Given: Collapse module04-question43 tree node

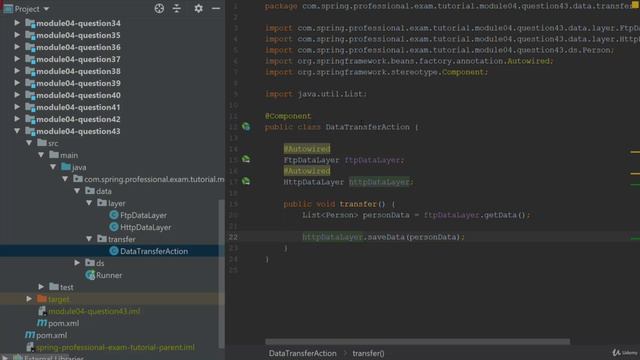Looking at the screenshot, I should point(17,131).
